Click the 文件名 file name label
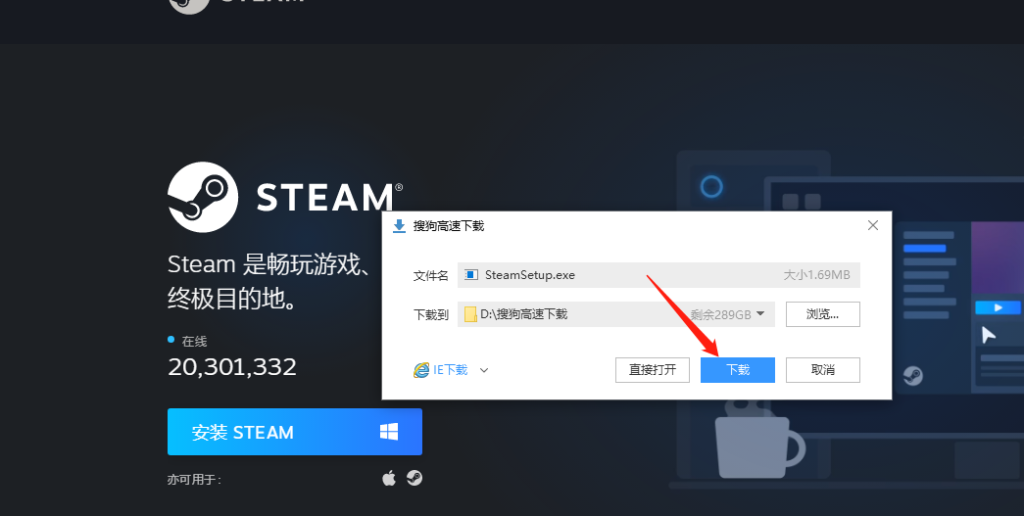1024x516 pixels. pyautogui.click(x=431, y=276)
